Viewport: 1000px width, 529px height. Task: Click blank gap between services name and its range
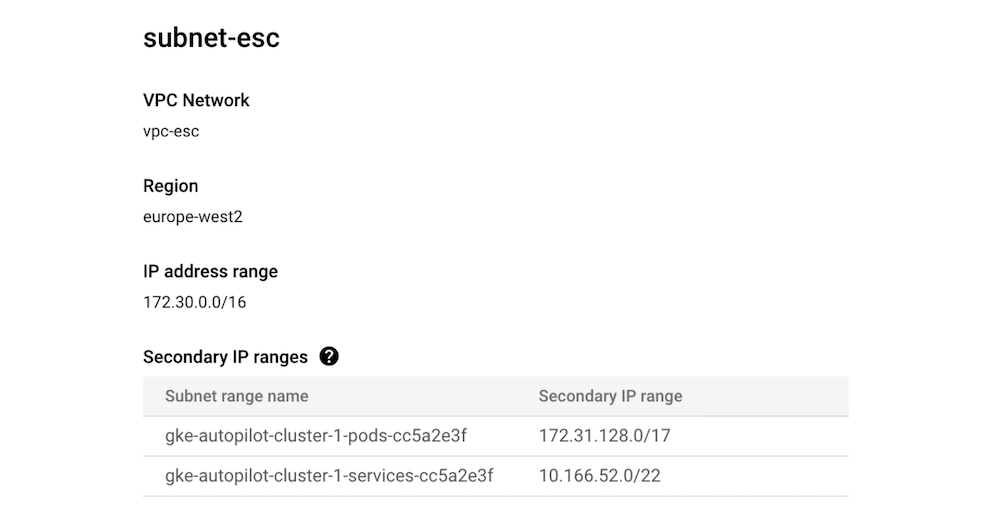click(x=516, y=476)
